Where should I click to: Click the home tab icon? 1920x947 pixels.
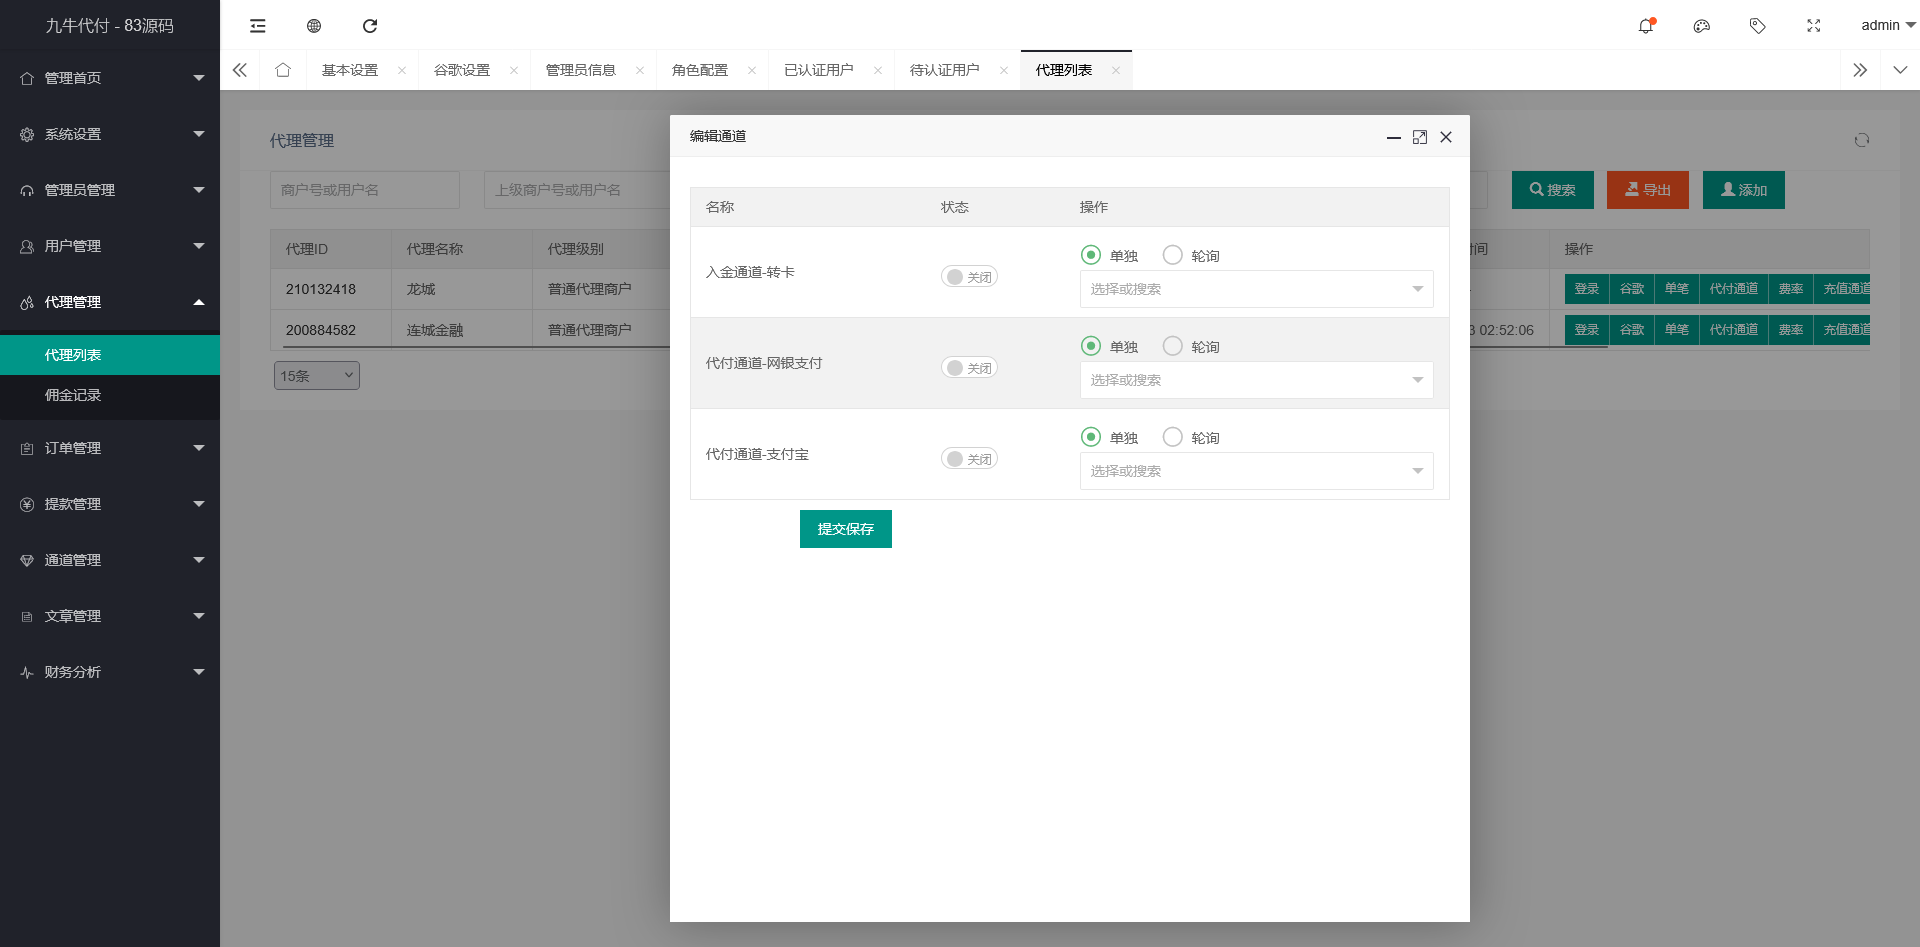pos(283,70)
